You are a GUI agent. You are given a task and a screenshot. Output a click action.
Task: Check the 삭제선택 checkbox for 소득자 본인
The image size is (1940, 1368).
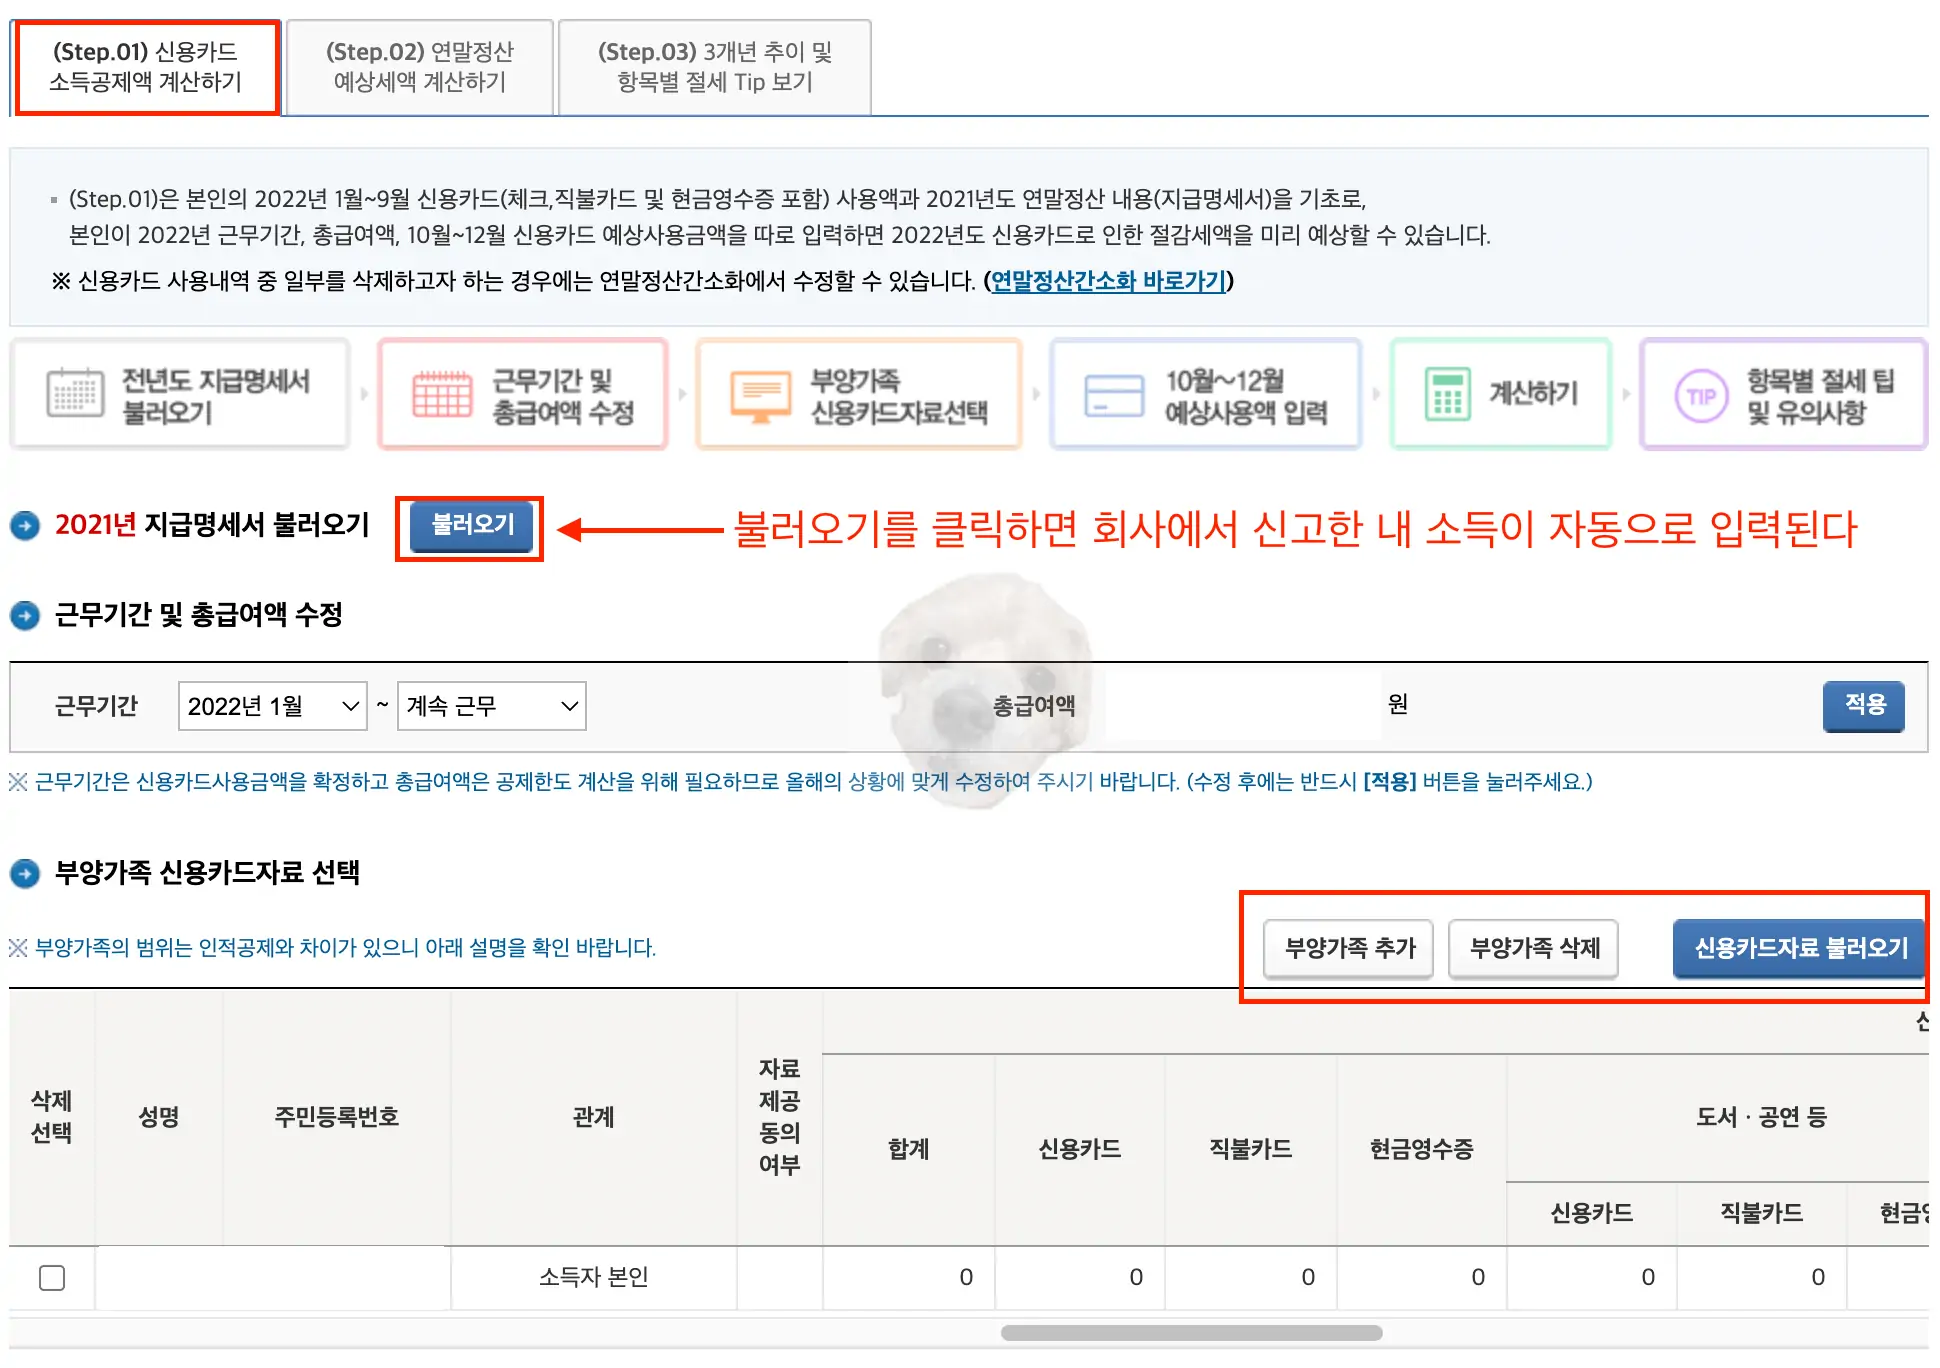51,1277
